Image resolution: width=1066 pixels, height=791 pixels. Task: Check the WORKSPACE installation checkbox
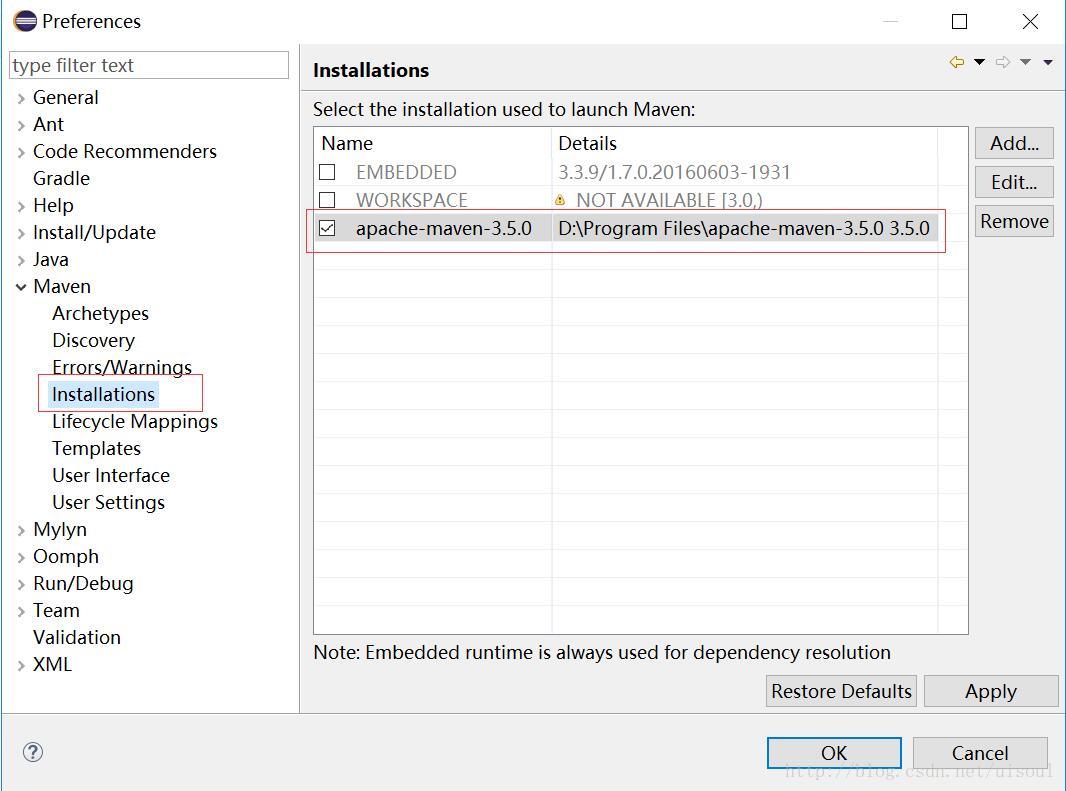pyautogui.click(x=327, y=200)
